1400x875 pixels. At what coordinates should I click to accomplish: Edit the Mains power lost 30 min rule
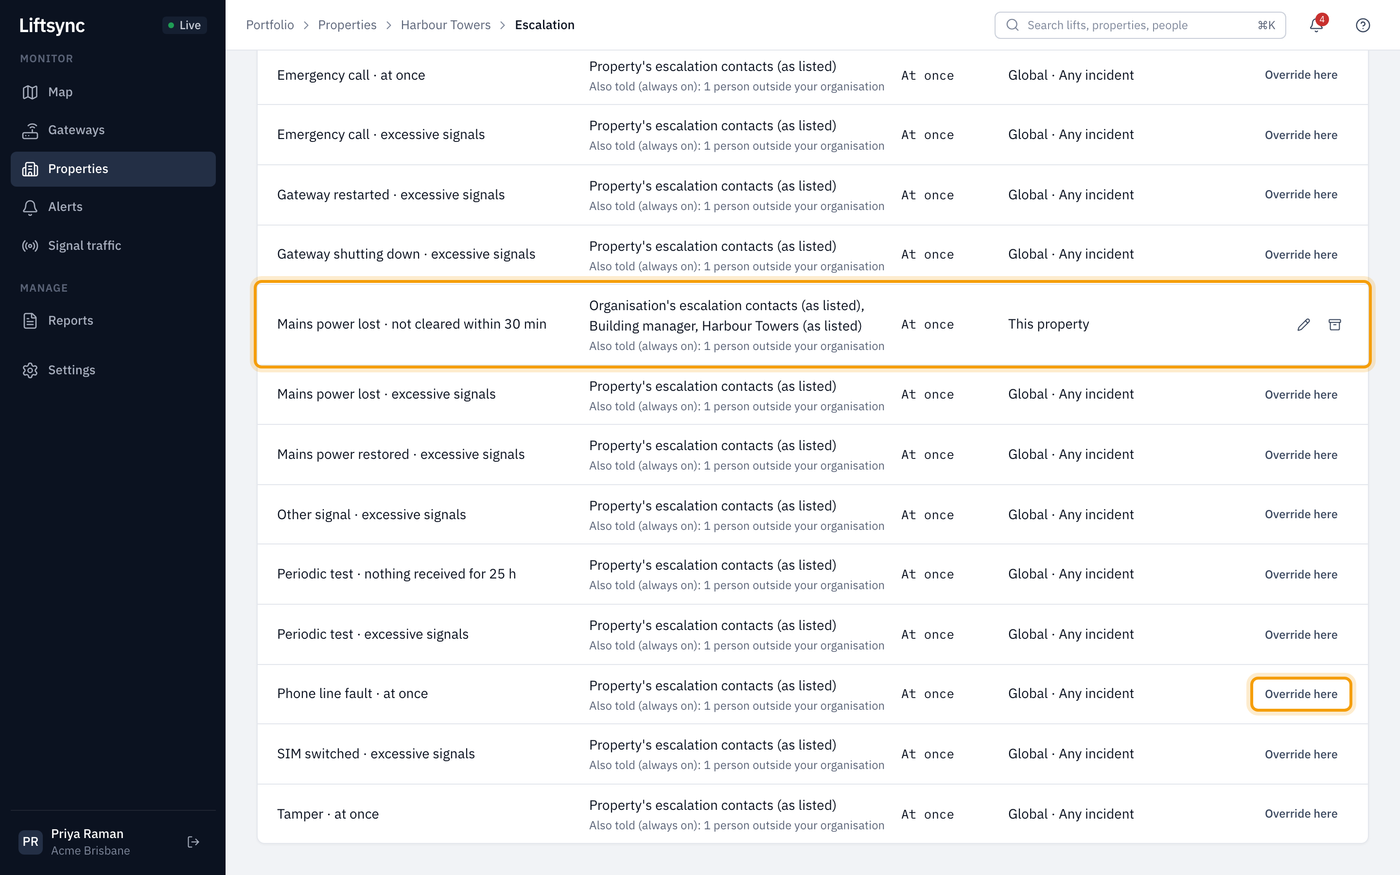tap(1304, 325)
